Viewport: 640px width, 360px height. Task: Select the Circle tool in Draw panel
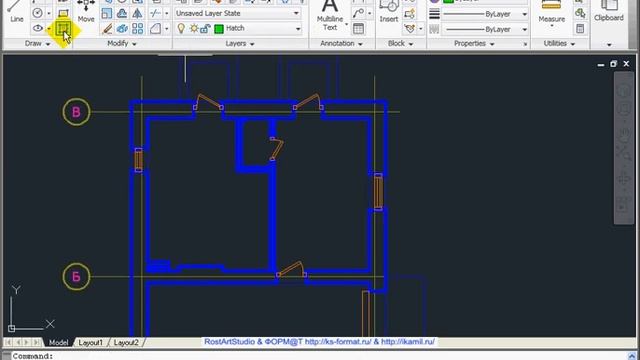point(38,13)
